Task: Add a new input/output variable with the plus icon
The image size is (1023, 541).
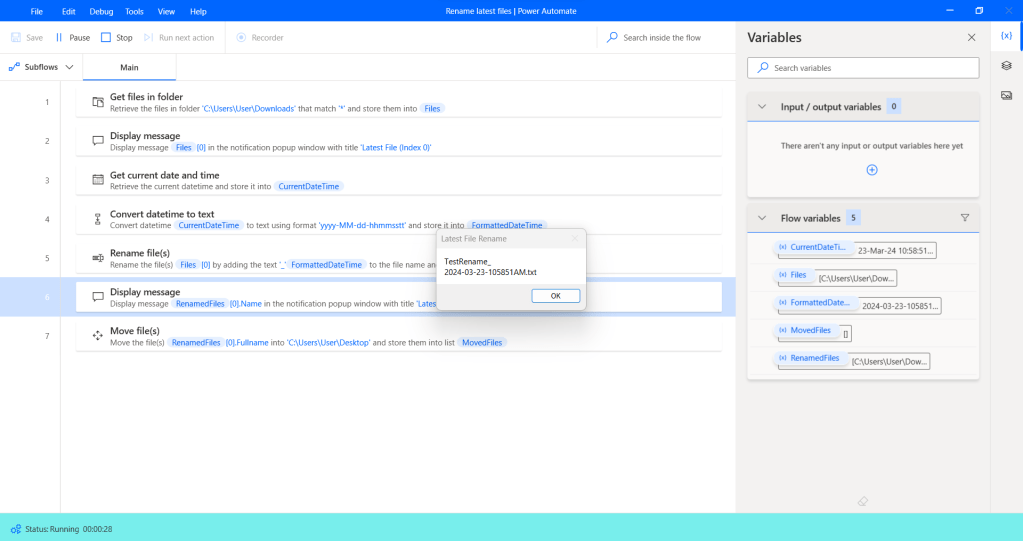Action: [x=871, y=170]
